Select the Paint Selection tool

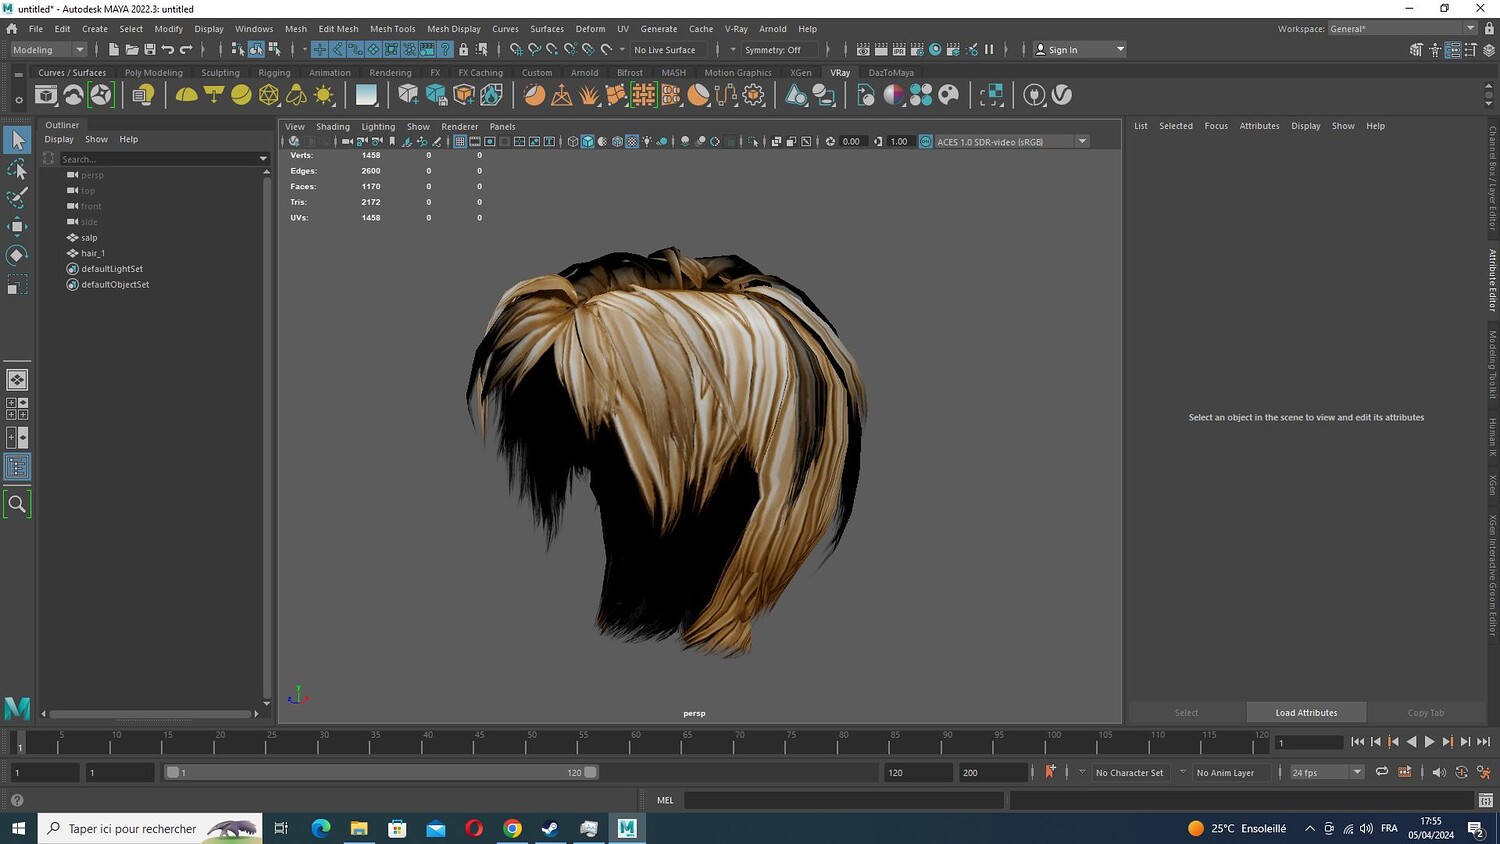(x=17, y=198)
